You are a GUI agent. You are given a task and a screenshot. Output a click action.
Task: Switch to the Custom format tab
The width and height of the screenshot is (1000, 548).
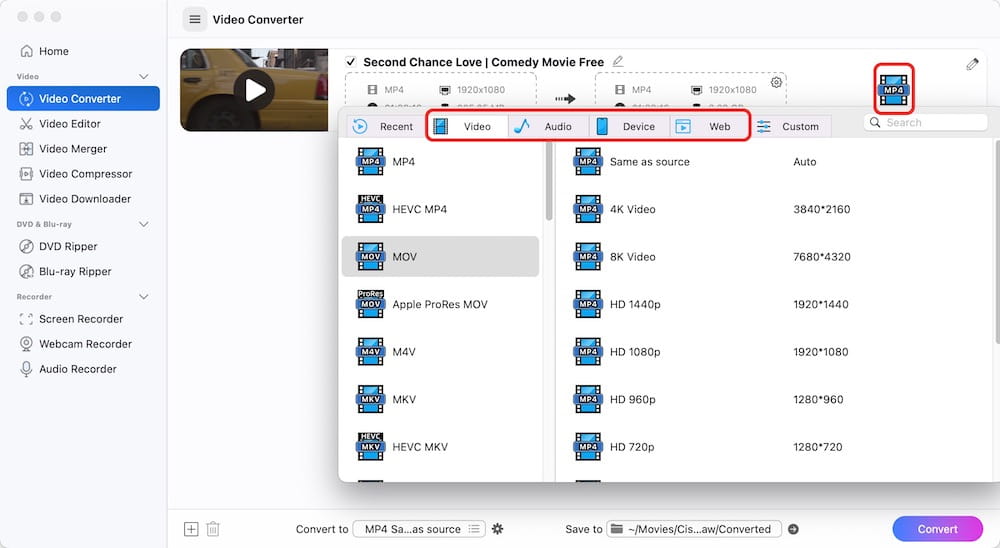(790, 126)
